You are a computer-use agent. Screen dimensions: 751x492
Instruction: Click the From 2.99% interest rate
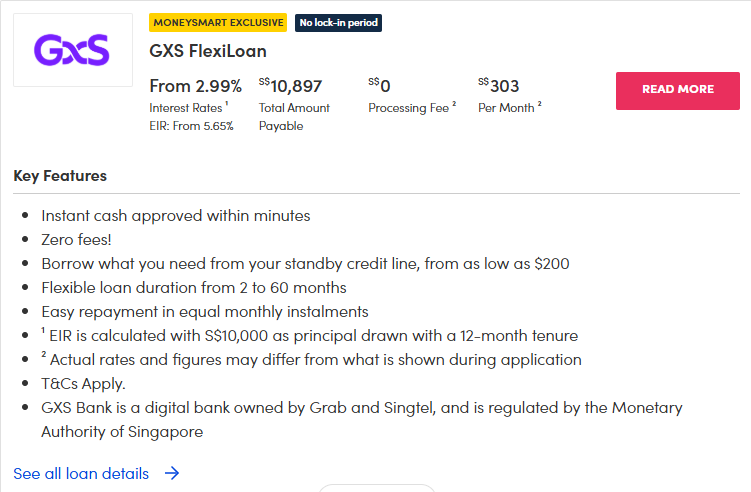click(195, 86)
